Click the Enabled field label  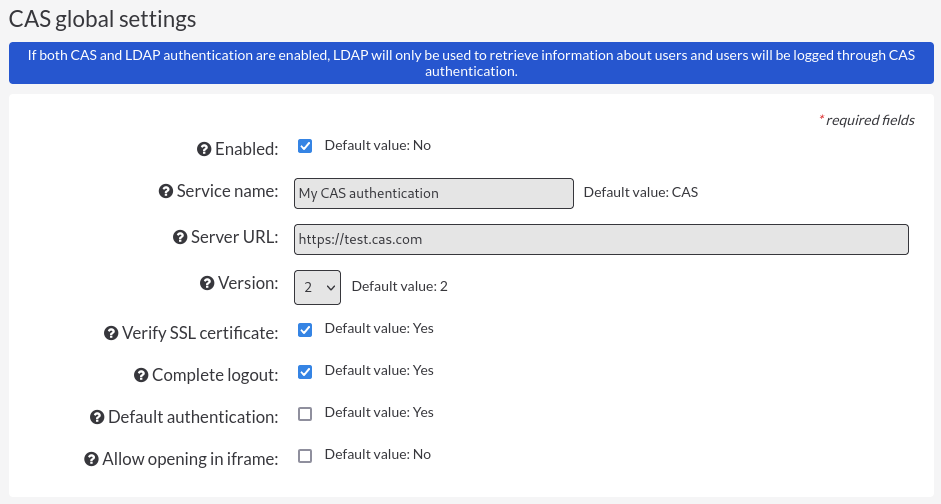pyautogui.click(x=247, y=149)
